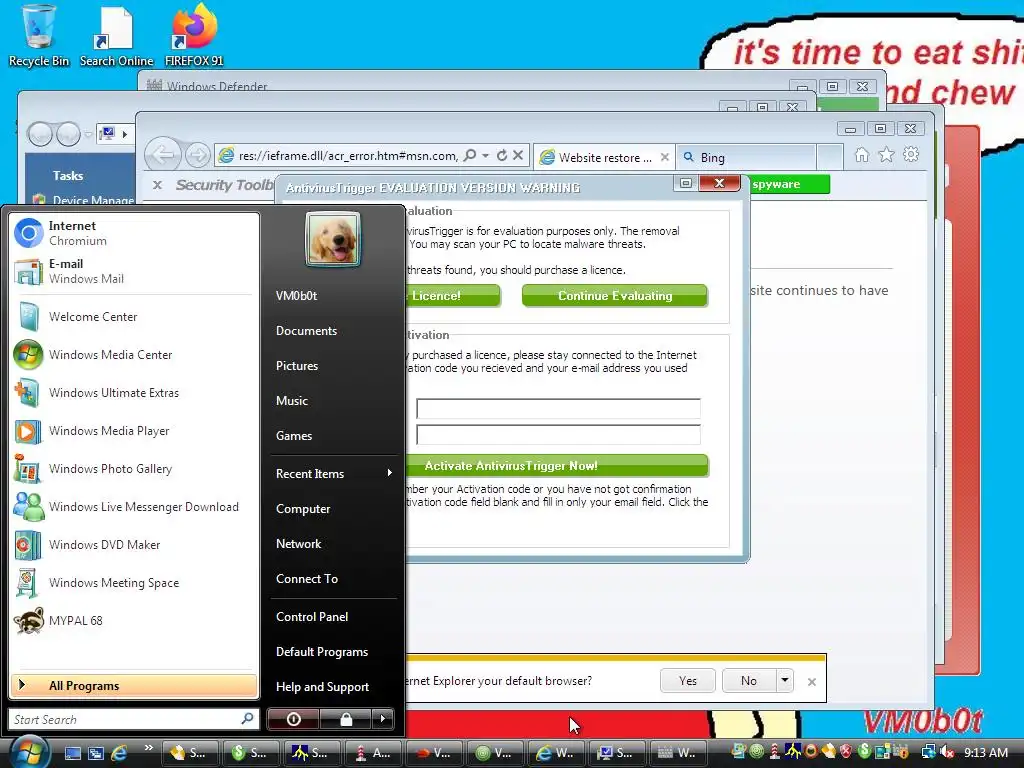Open Search Online desktop shortcut
The height and width of the screenshot is (768, 1024).
116,35
